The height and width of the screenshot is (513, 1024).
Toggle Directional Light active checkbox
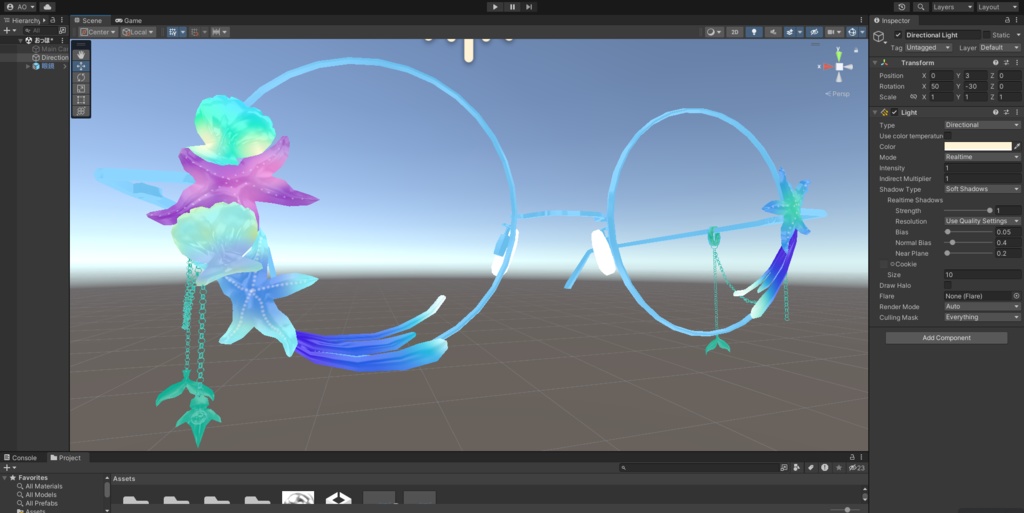pyautogui.click(x=898, y=35)
